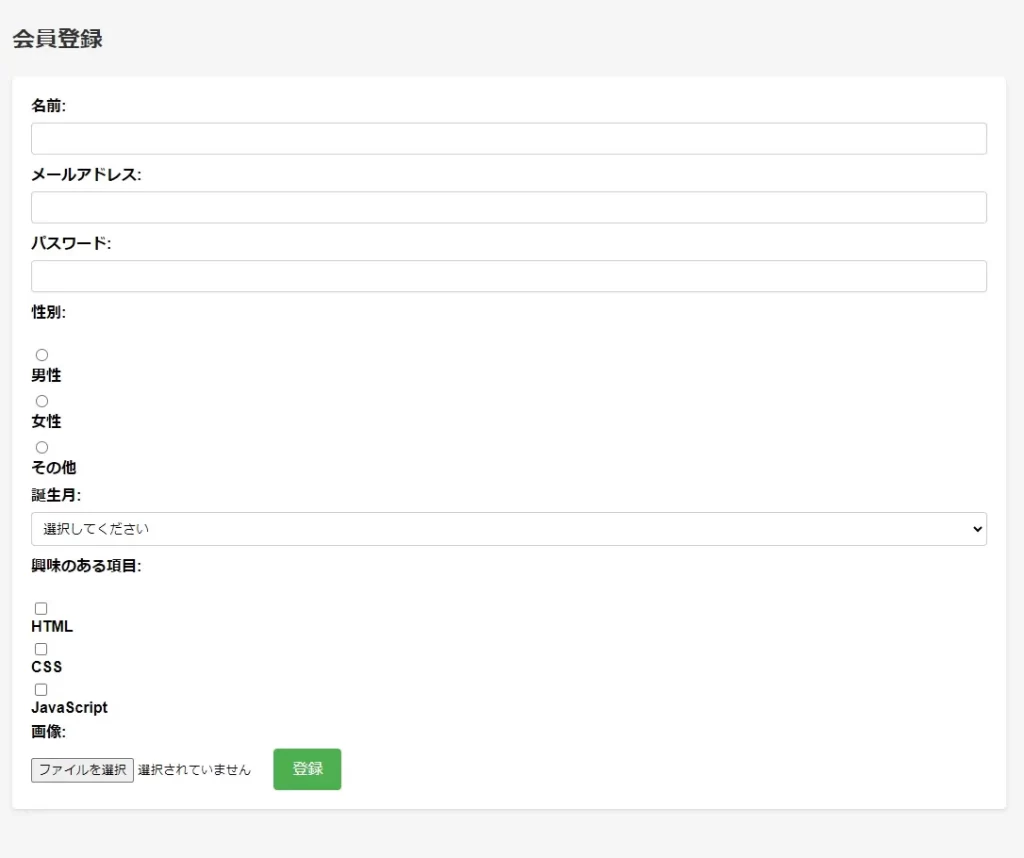The height and width of the screenshot is (858, 1024).
Task: Check the HTML interest checkbox
Action: click(x=41, y=608)
